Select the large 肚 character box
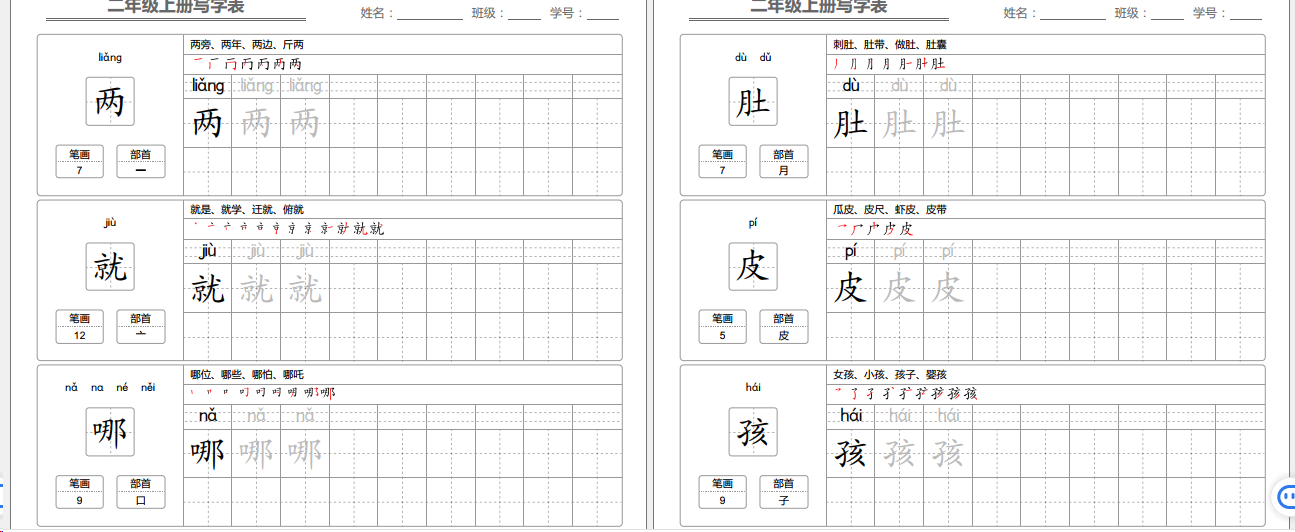1295x532 pixels. 753,102
